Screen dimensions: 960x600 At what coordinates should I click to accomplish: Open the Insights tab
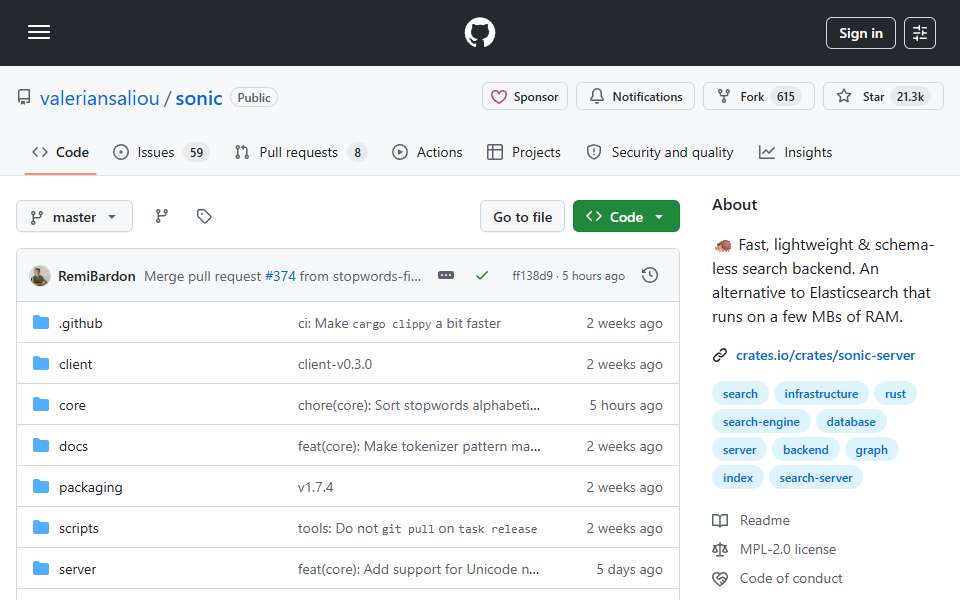(x=795, y=152)
